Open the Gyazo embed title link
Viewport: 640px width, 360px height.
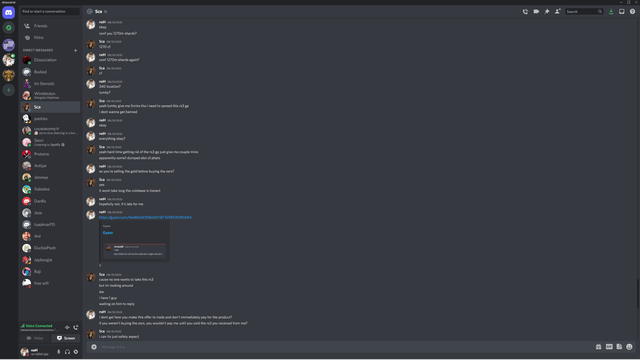(108, 233)
